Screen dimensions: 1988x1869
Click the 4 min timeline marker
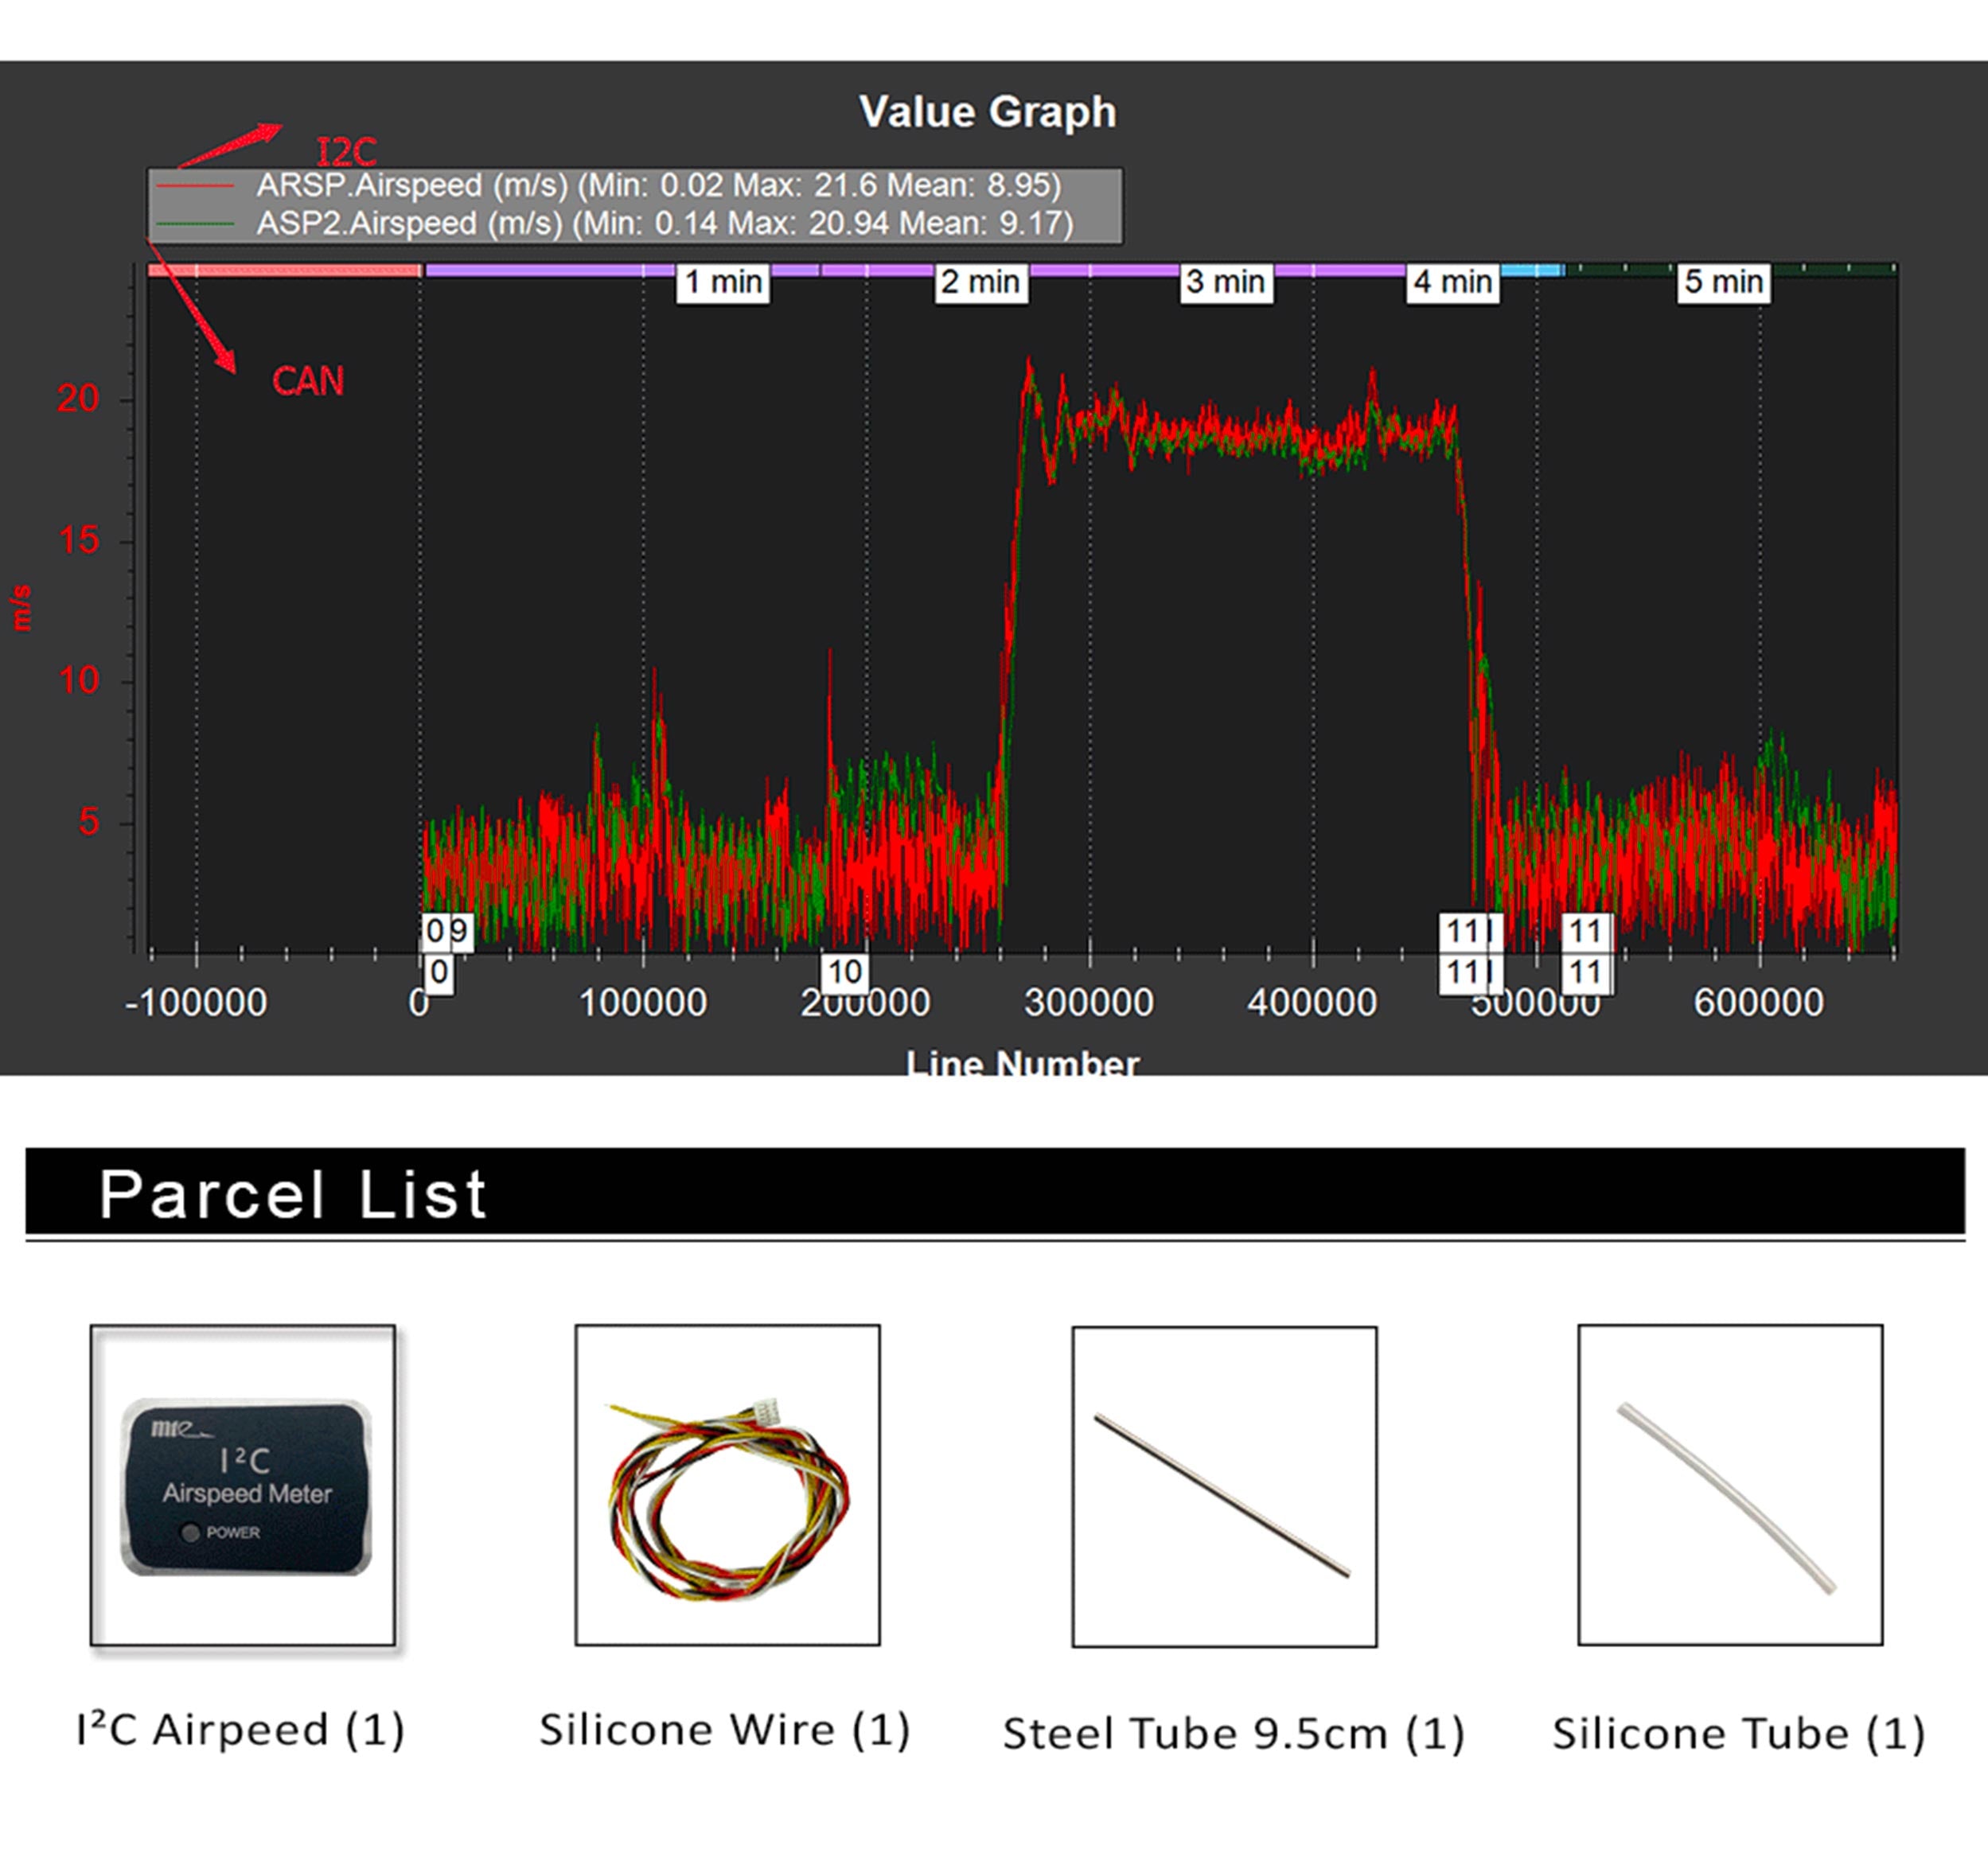coord(1452,282)
